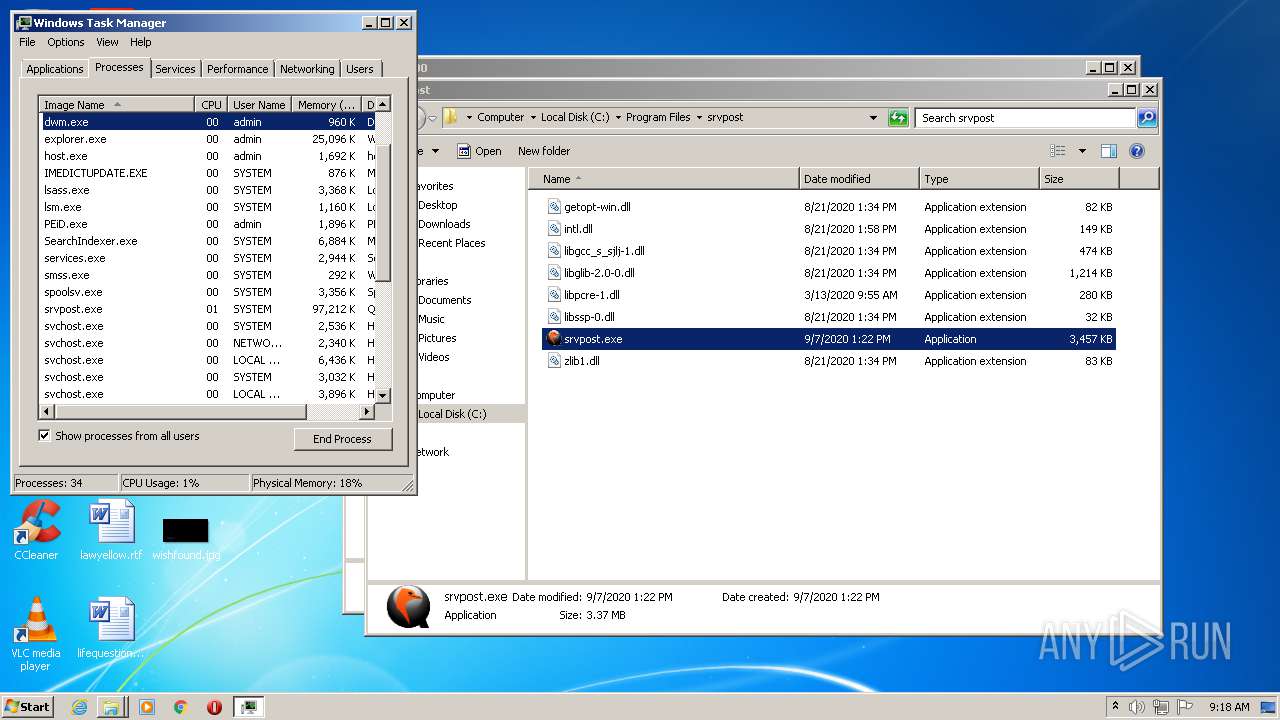This screenshot has height=720, width=1280.
Task: Expand Local Disk (C:) breadcrumb arrow
Action: (x=618, y=117)
